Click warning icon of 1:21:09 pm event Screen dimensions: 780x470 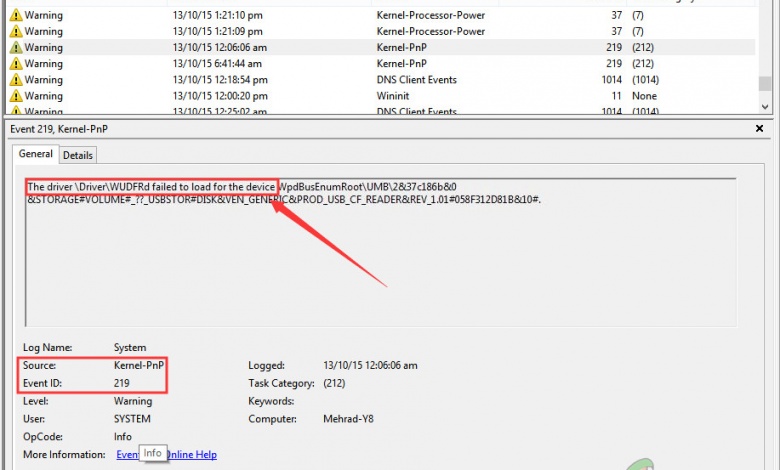pos(16,31)
